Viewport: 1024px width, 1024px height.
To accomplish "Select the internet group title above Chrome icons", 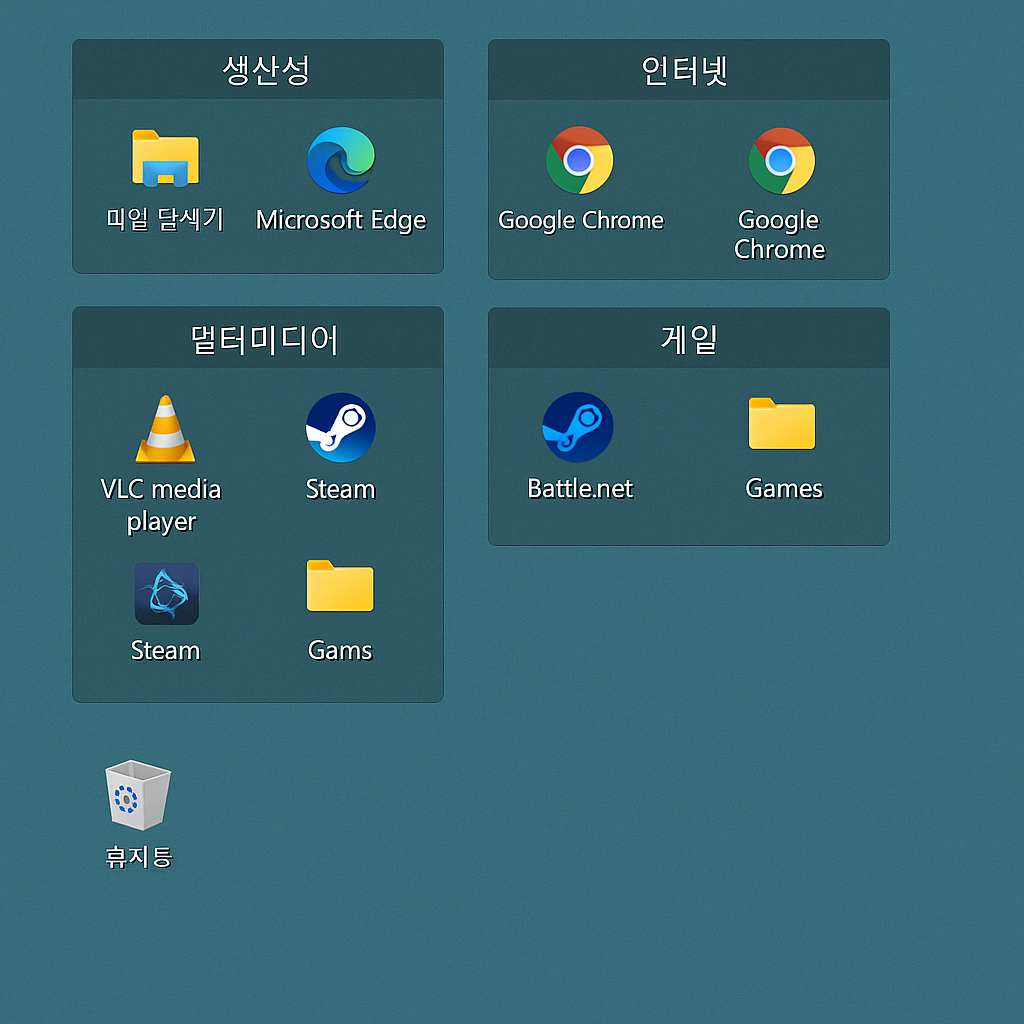I will click(x=688, y=70).
